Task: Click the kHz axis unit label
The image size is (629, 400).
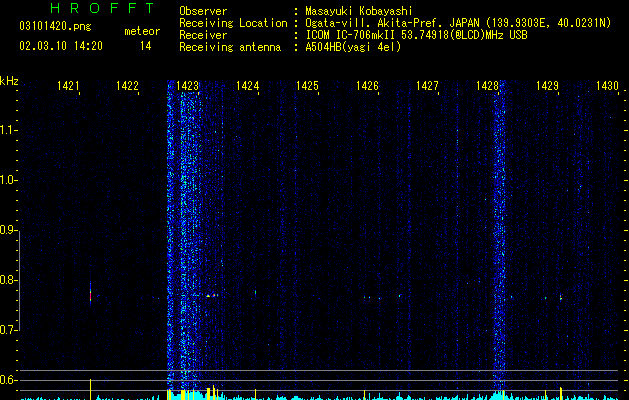Action: click(x=9, y=81)
